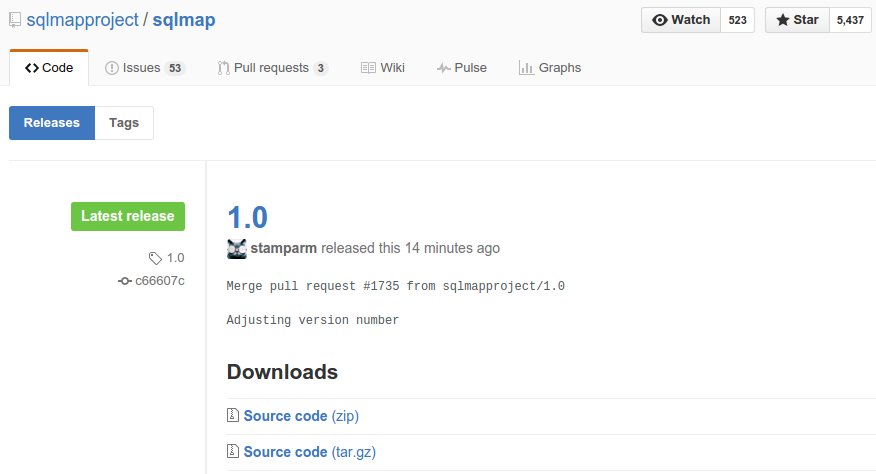Click the Wiki book icon
The image size is (876, 474).
point(368,68)
